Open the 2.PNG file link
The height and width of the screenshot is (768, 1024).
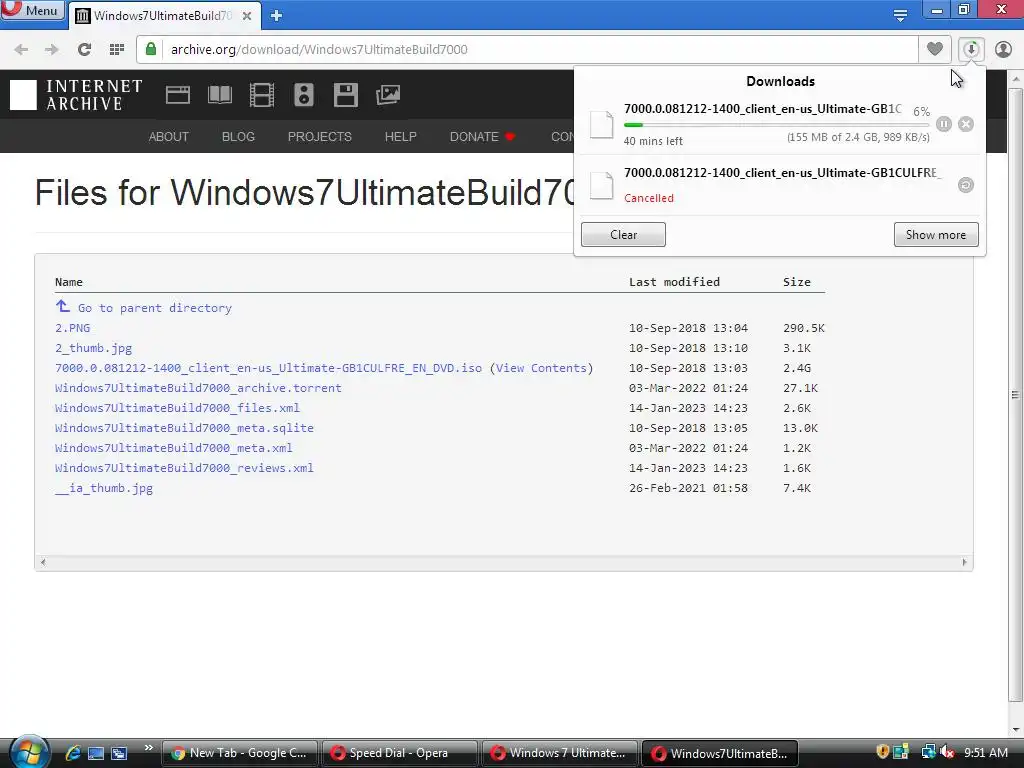tap(72, 328)
